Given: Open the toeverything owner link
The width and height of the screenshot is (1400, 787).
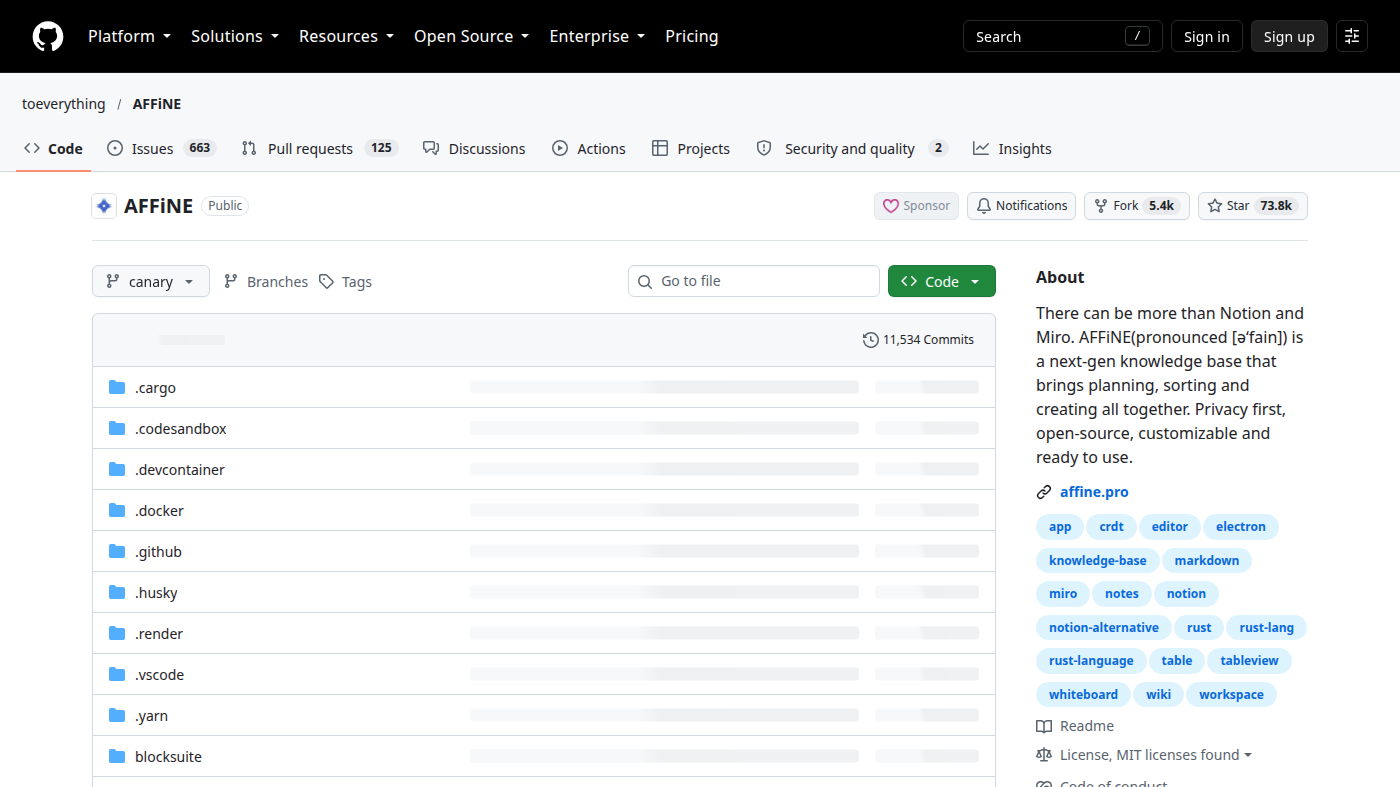Looking at the screenshot, I should [x=63, y=104].
